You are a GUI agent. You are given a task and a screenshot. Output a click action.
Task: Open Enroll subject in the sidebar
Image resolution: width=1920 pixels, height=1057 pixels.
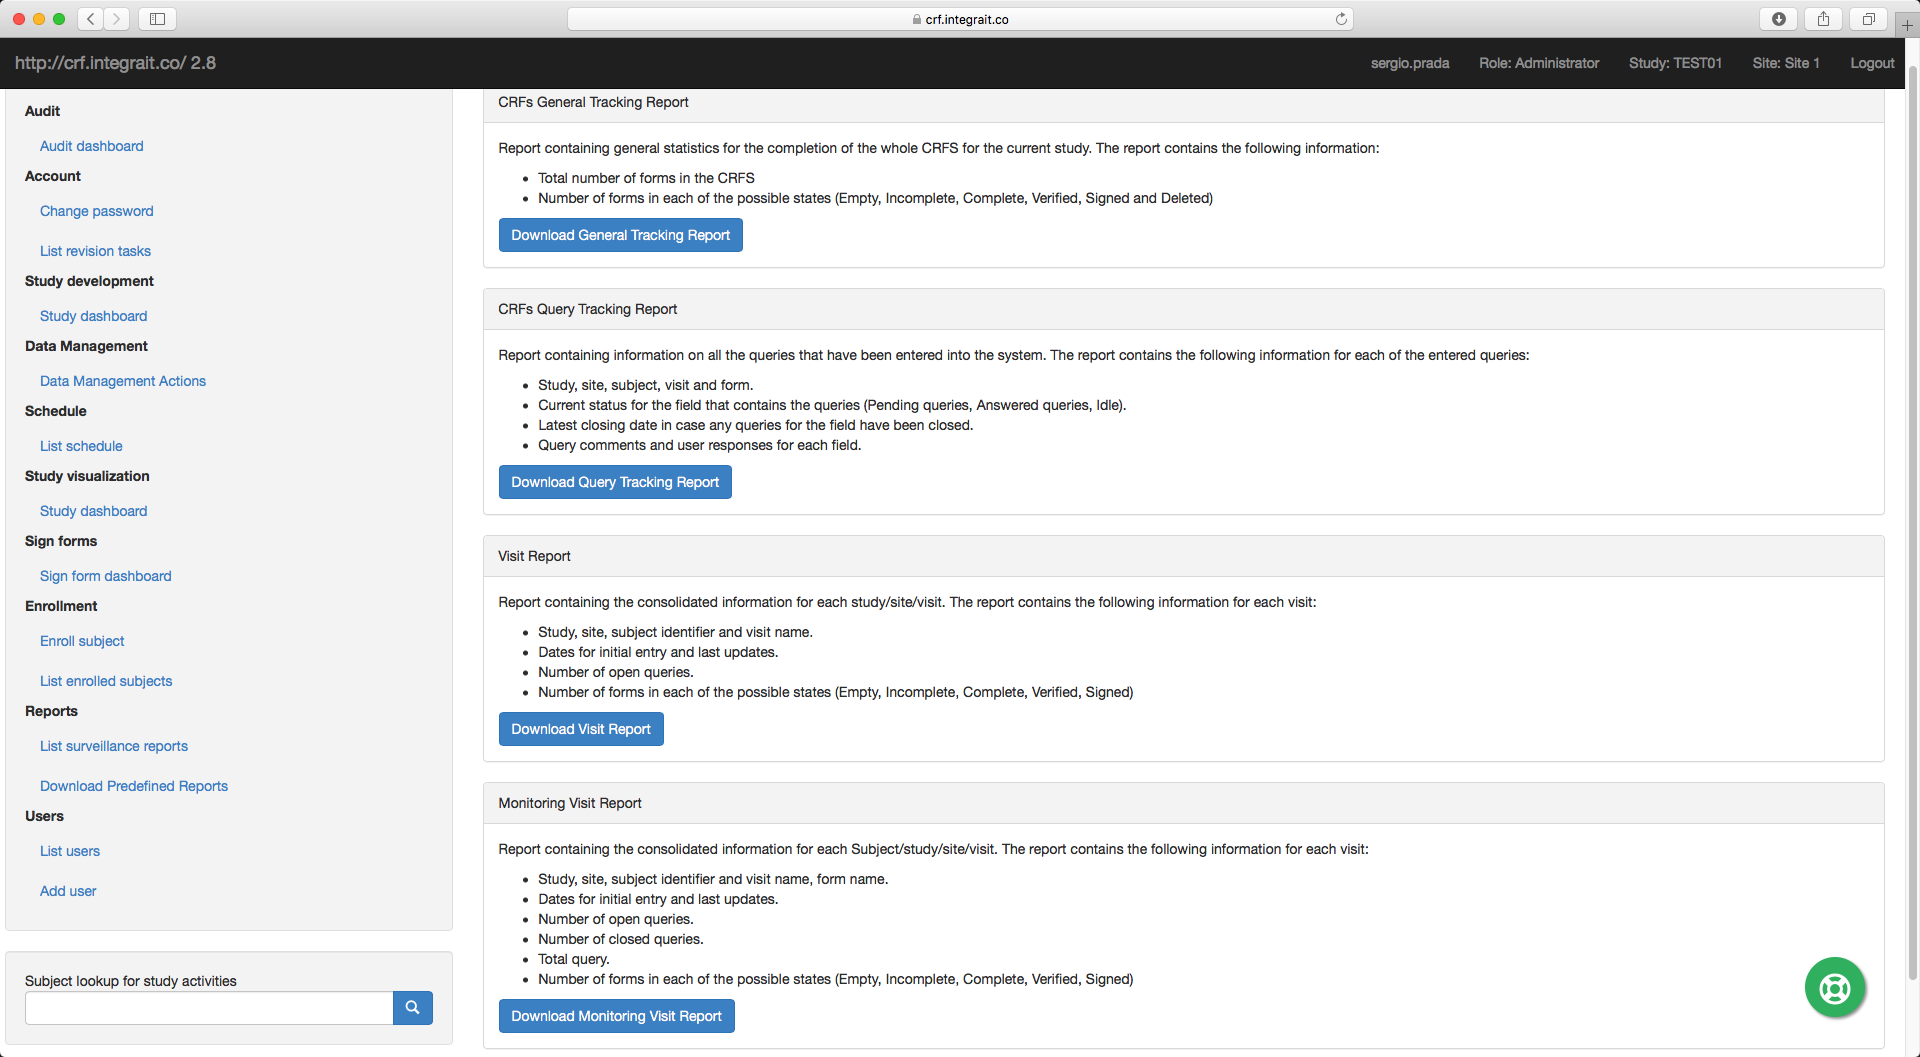pyautogui.click(x=82, y=641)
